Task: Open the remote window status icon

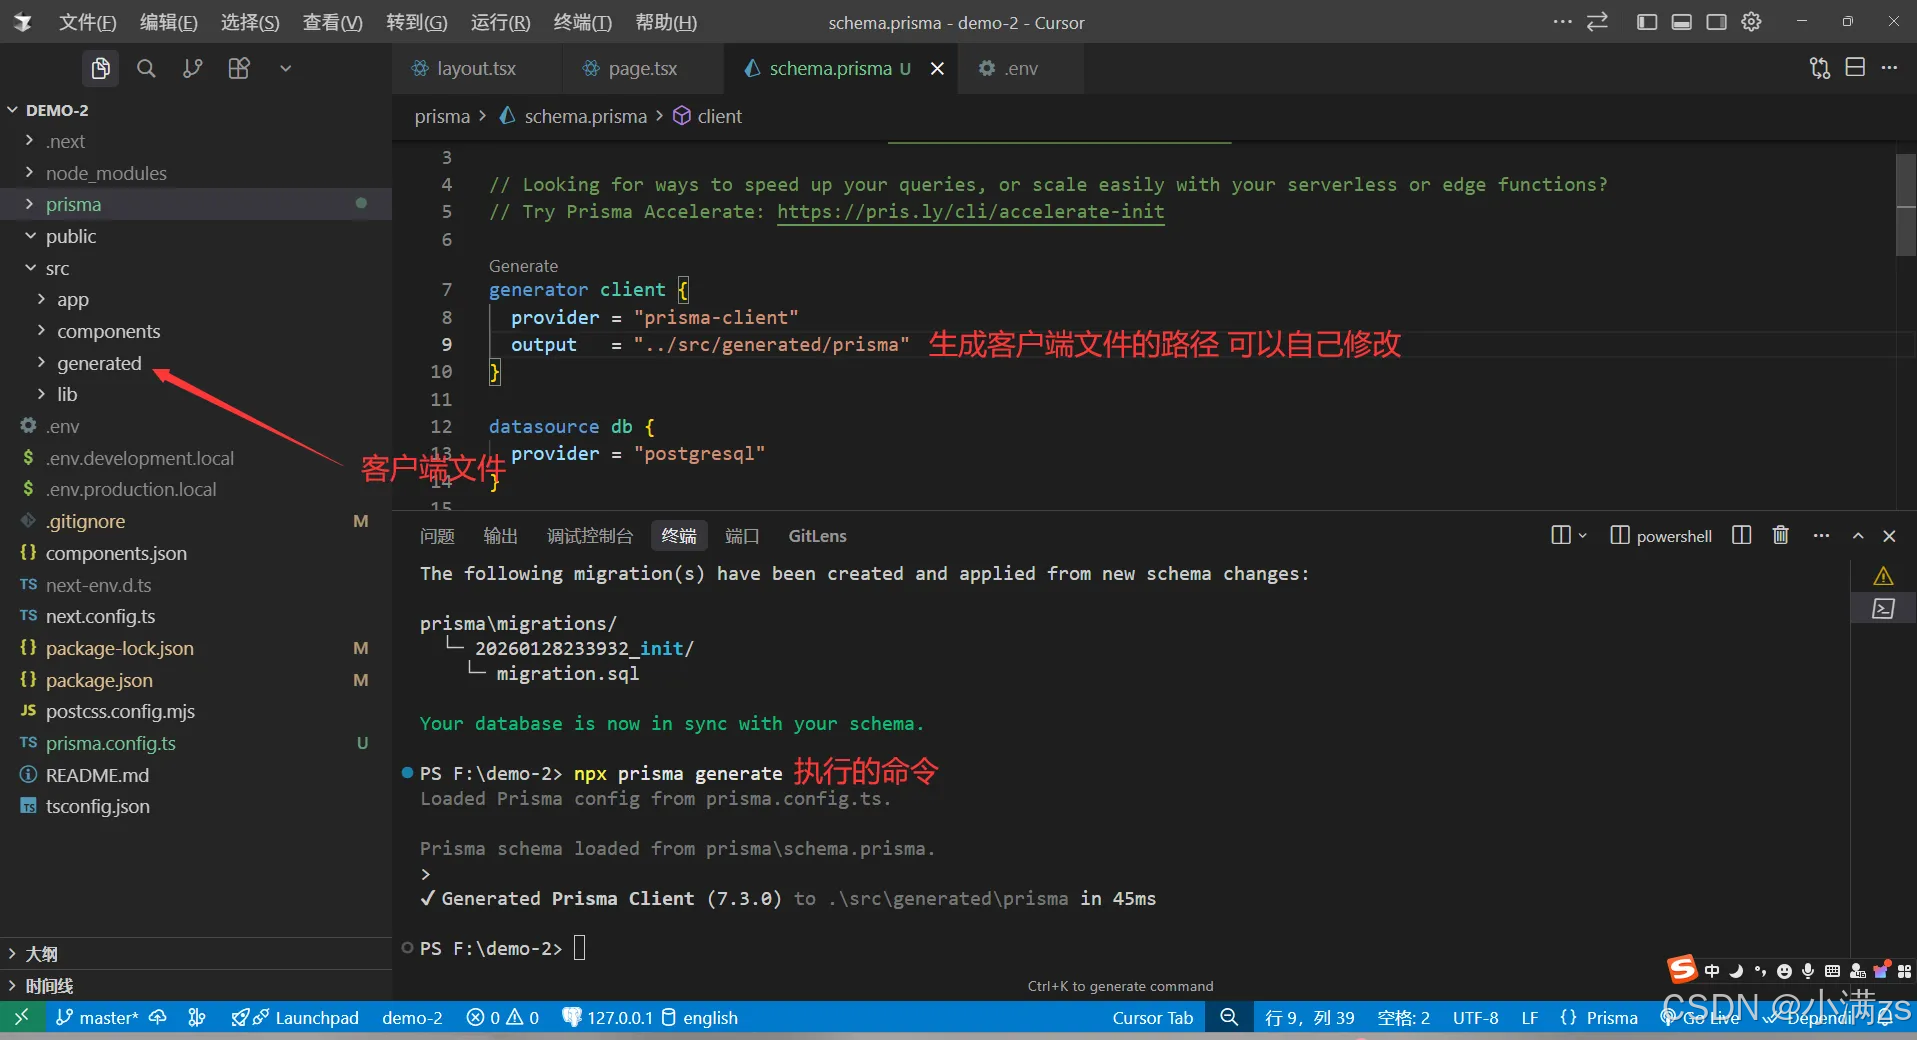Action: pos(21,1017)
